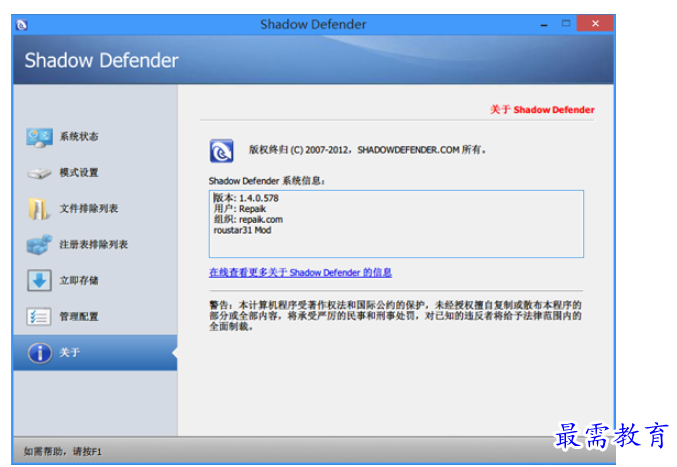677x467 pixels.
Task: Click inside the system info text box
Action: 396,224
